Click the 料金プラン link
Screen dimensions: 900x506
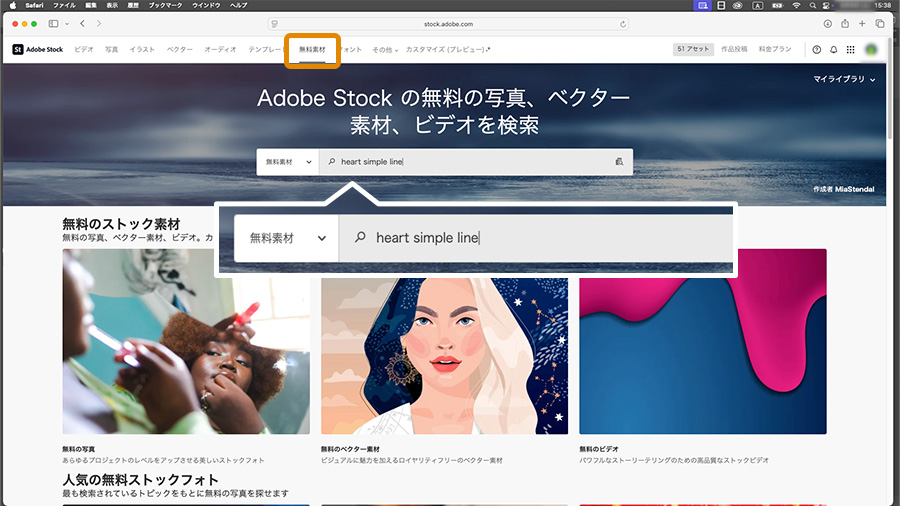point(775,49)
